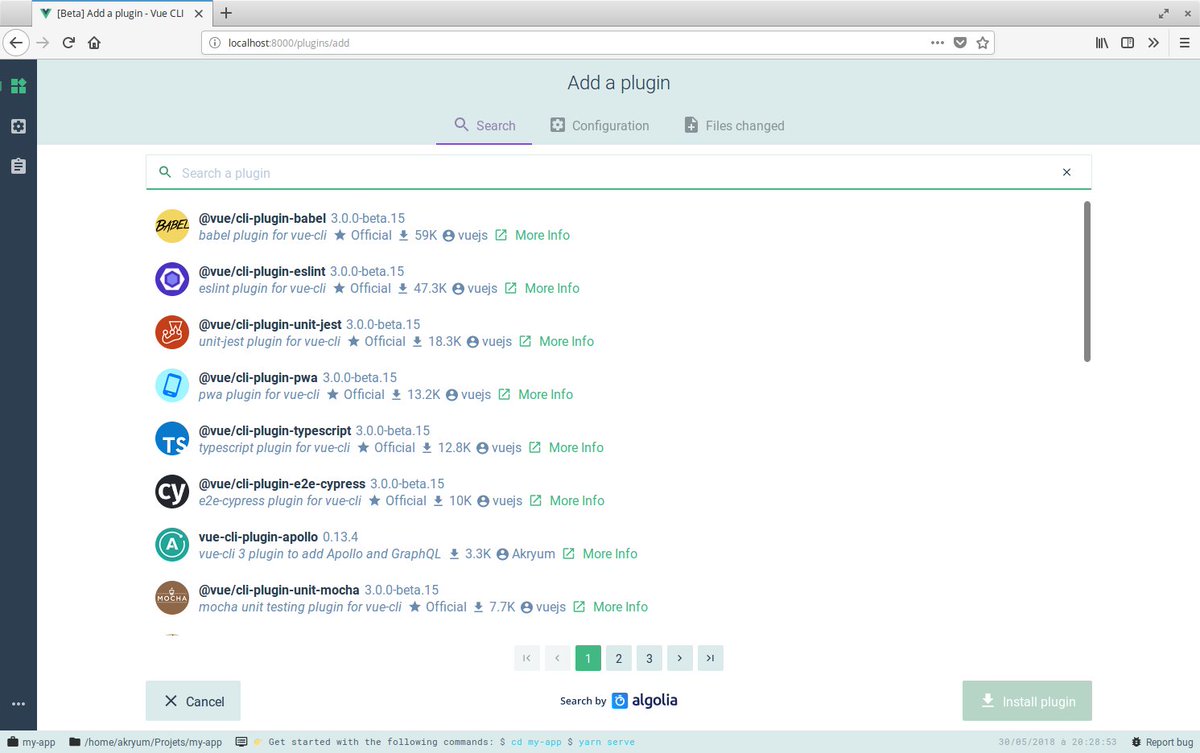Viewport: 1200px width, 753px height.
Task: Jump to last page of results
Action: [x=710, y=658]
